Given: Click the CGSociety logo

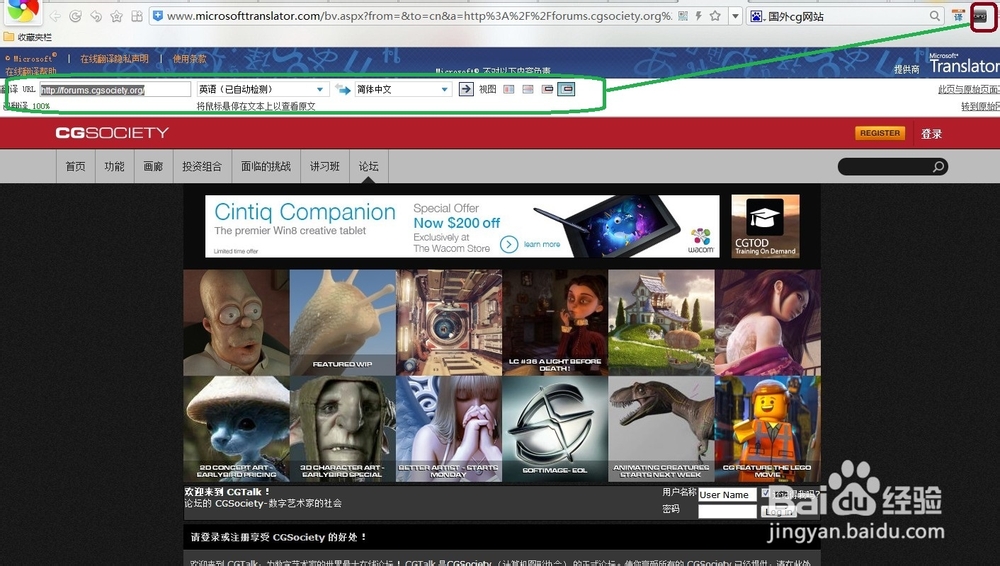Looking at the screenshot, I should (112, 133).
